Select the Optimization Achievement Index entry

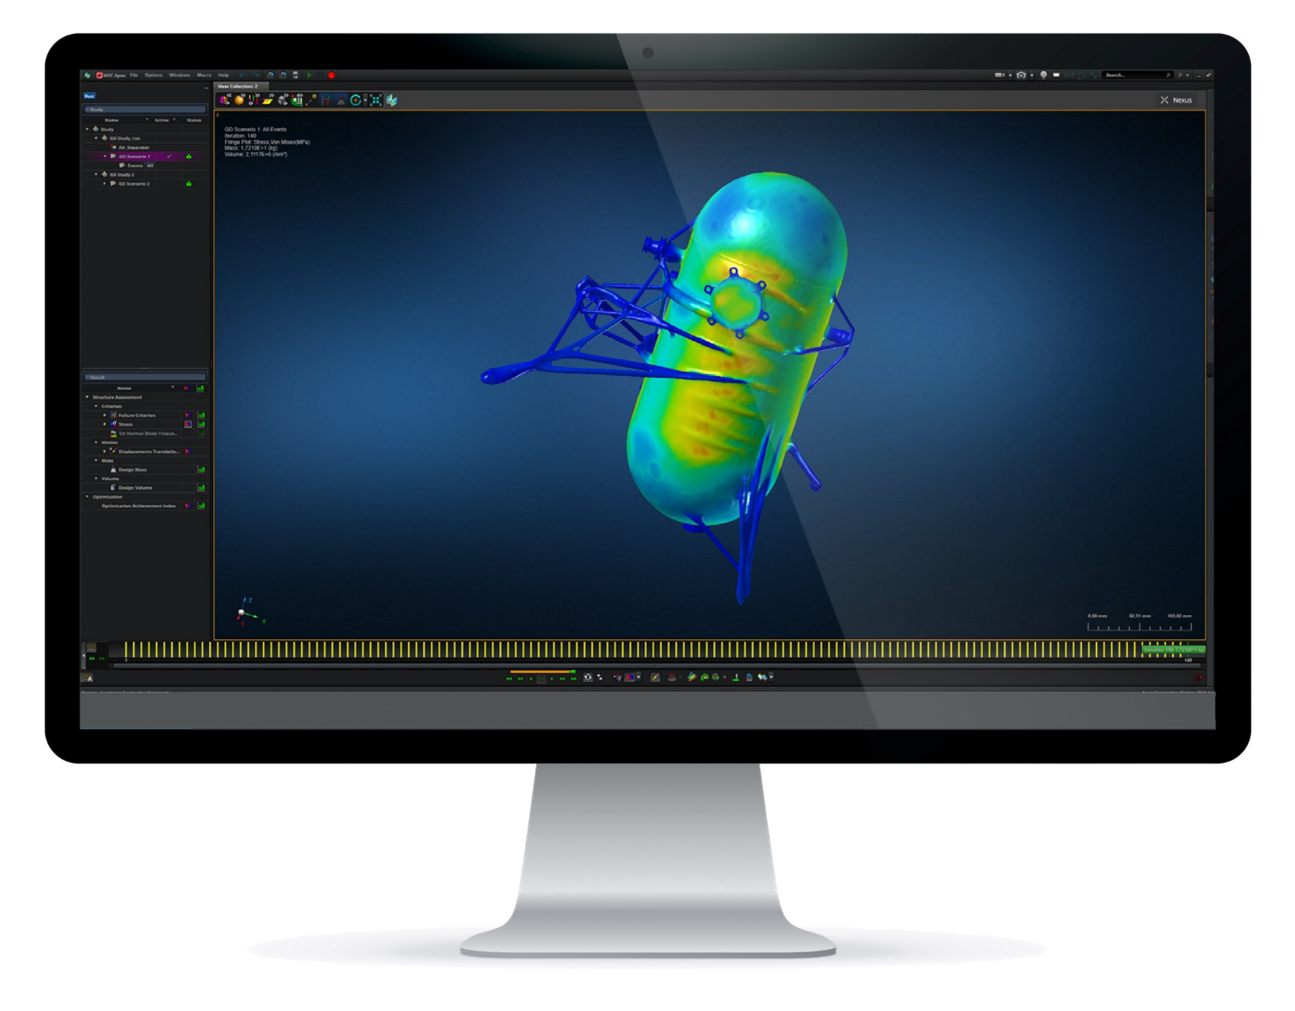139,506
